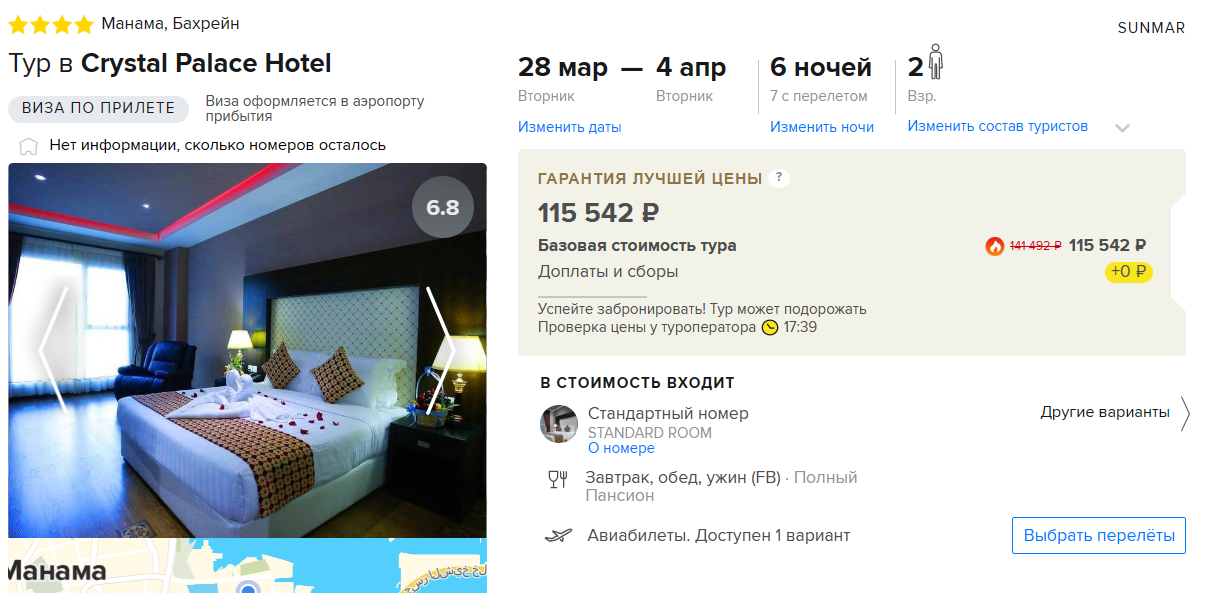Click the airplane tickets icon
1212x593 pixels.
click(558, 536)
